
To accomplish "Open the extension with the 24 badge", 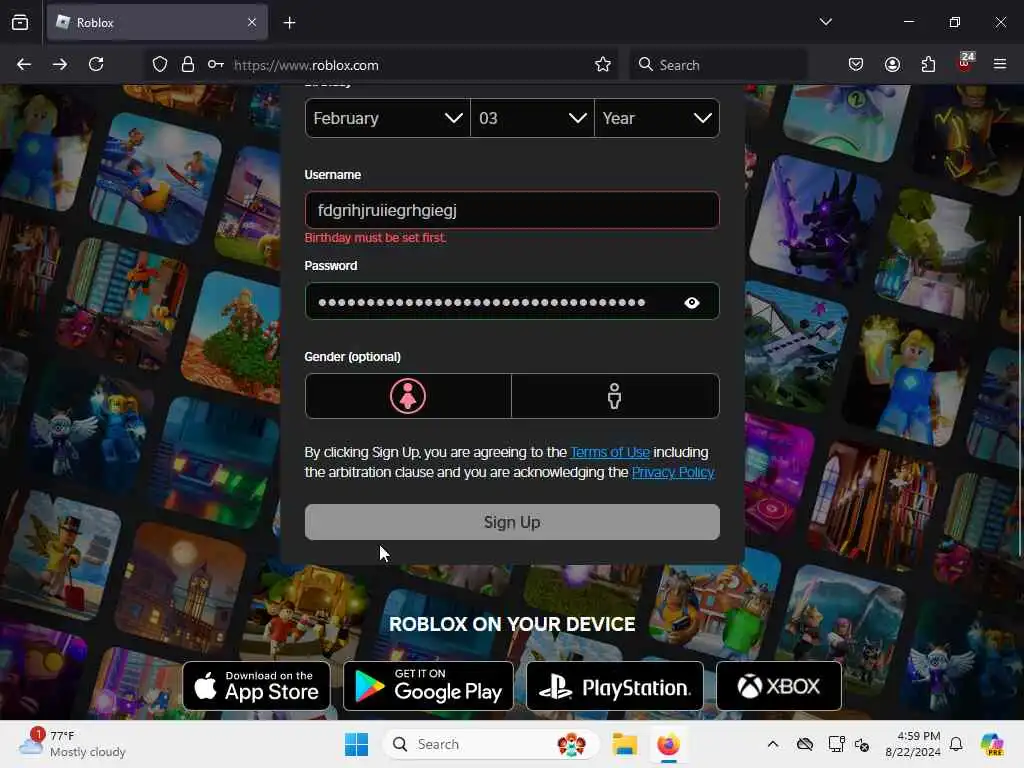I will (965, 63).
